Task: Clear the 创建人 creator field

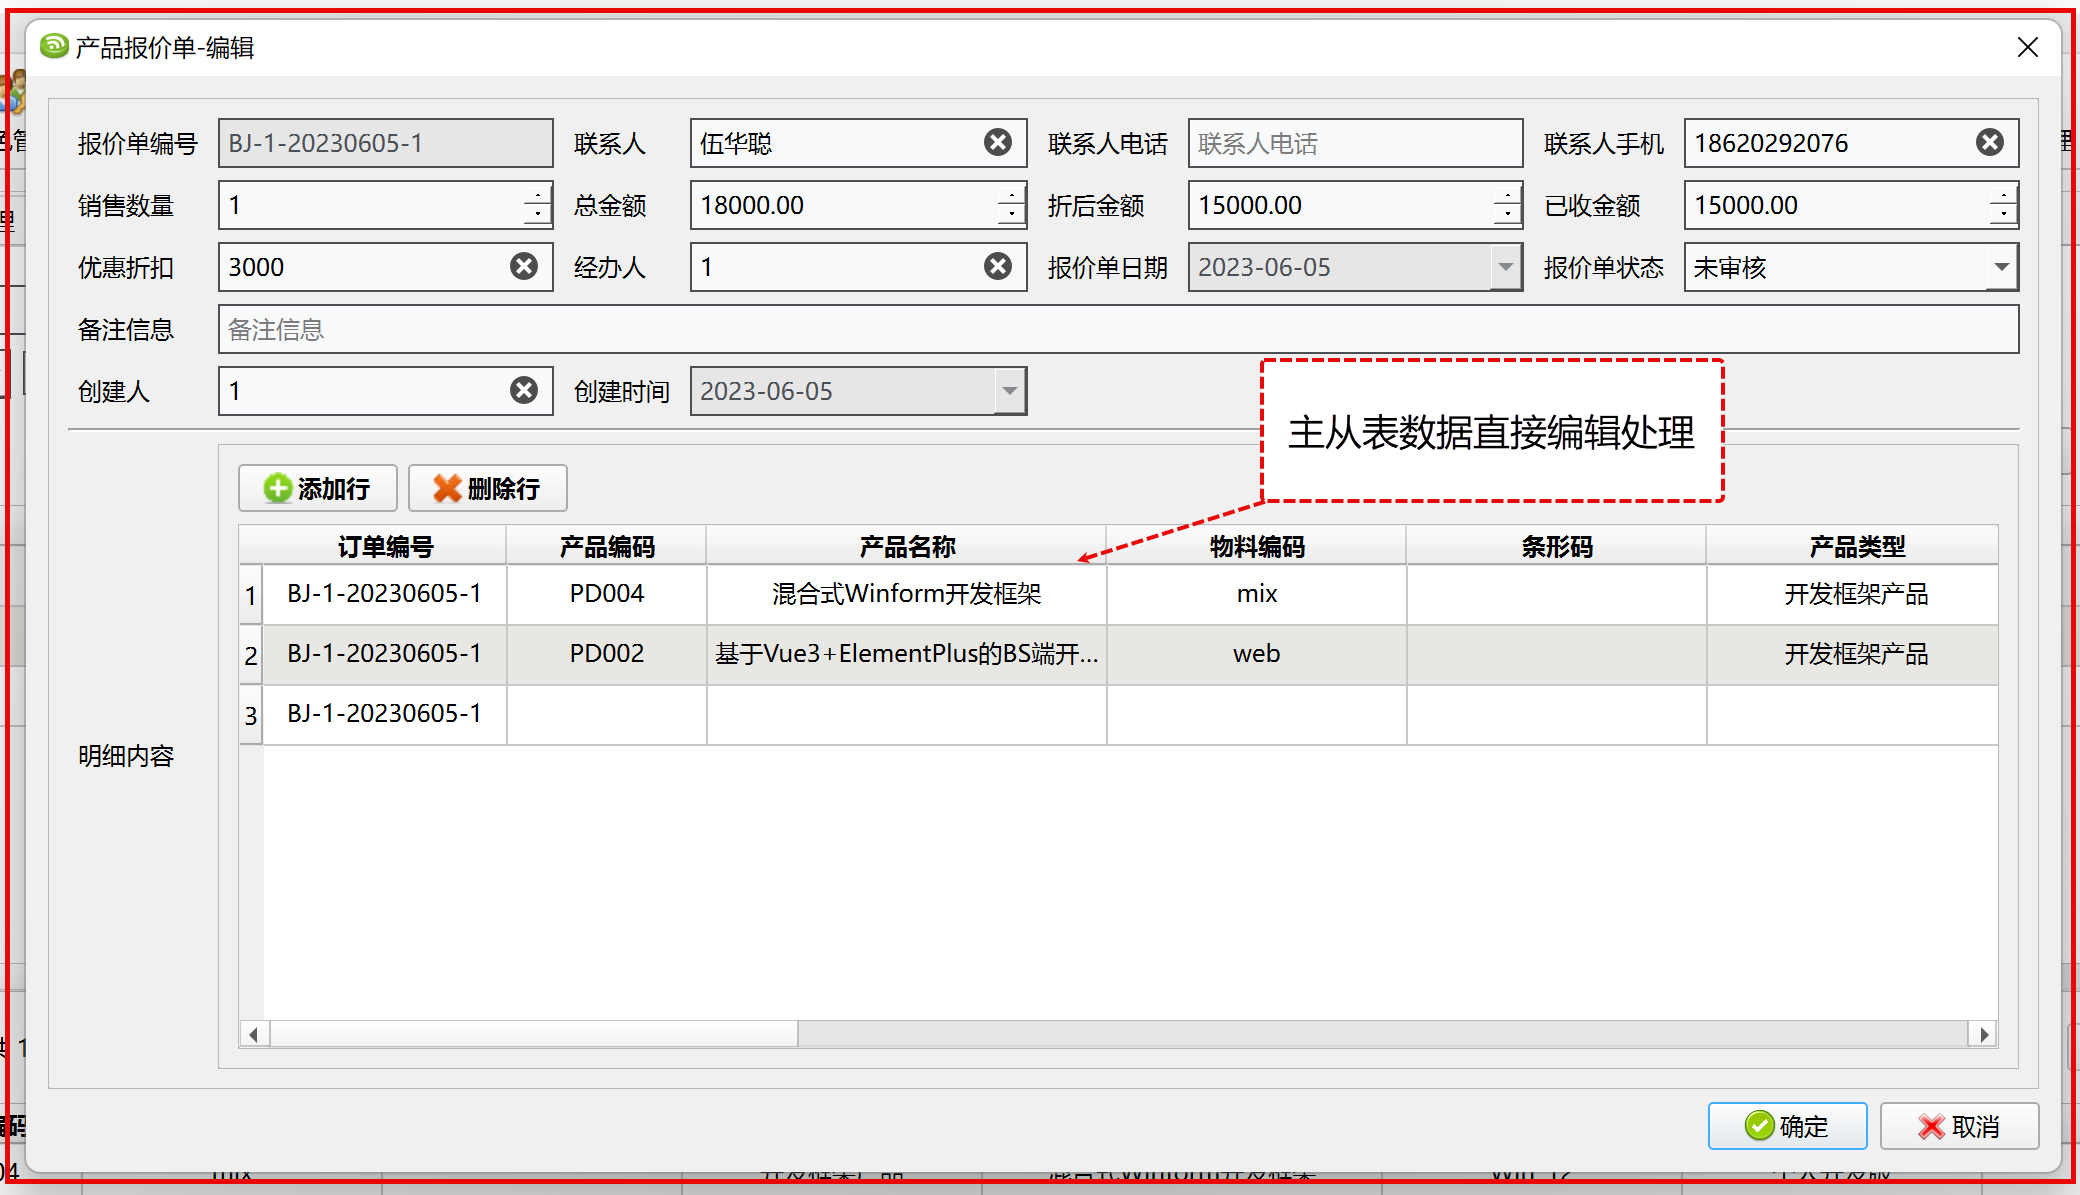Action: click(524, 390)
